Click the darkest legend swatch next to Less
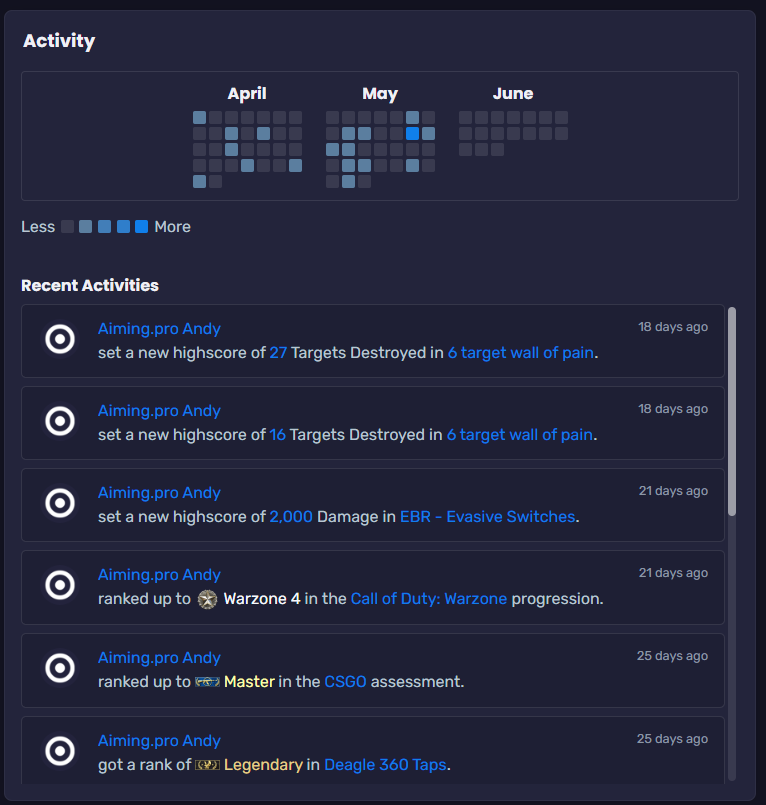Viewport: 766px width, 805px height. pos(68,227)
